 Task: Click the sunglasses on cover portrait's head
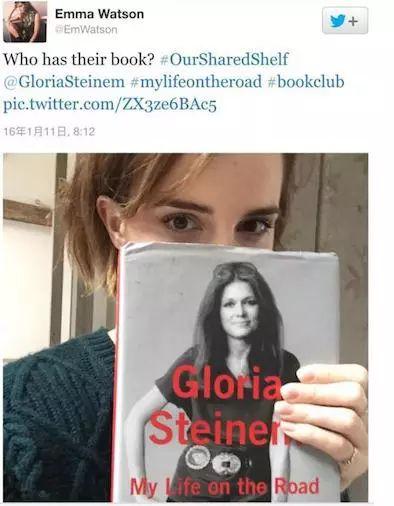coord(235,270)
